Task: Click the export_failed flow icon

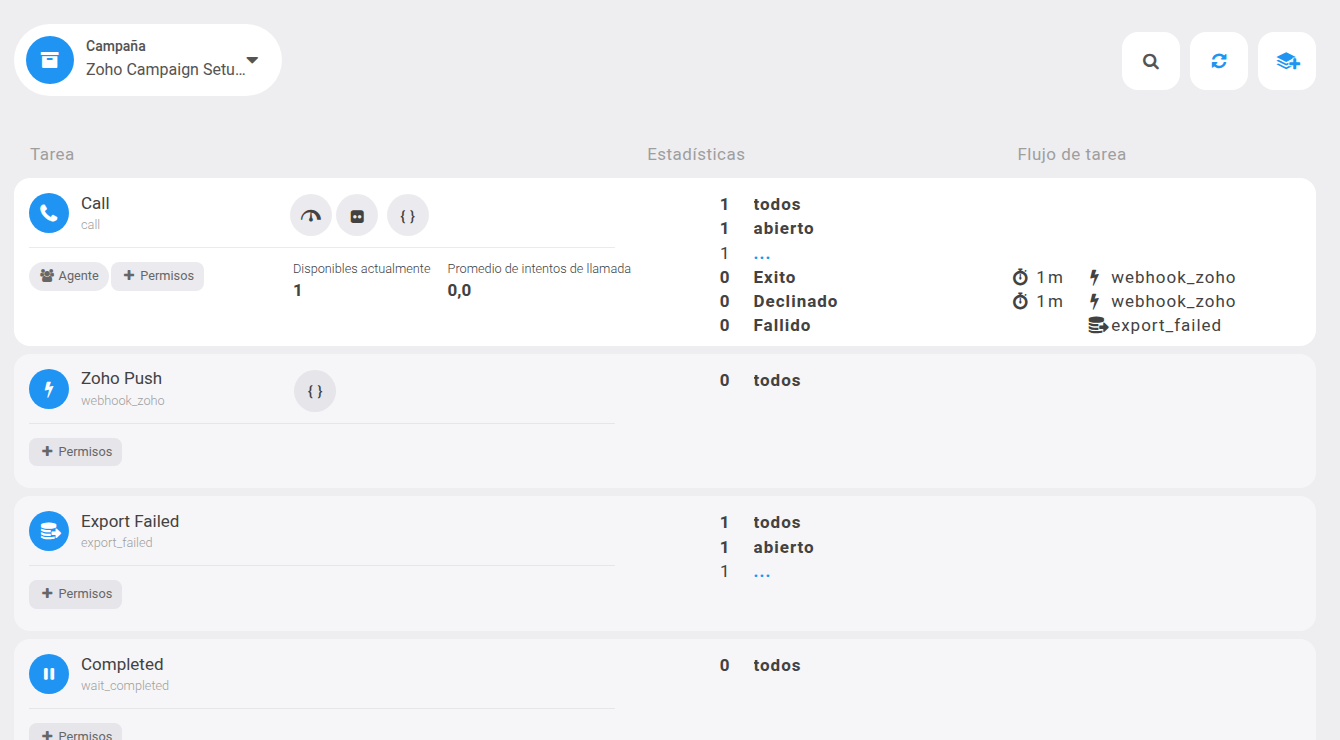Action: pyautogui.click(x=1098, y=325)
